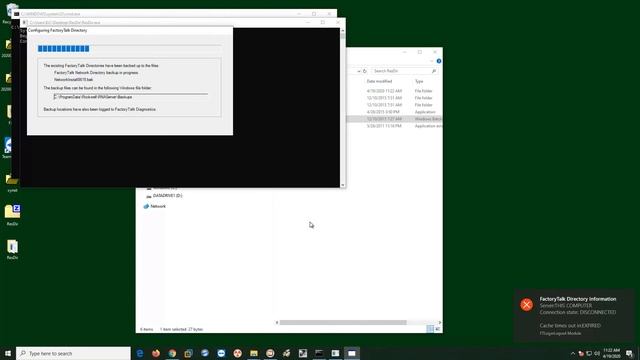This screenshot has width=640, height=360.
Task: Switch Explorer to Details view icon
Action: (430, 329)
